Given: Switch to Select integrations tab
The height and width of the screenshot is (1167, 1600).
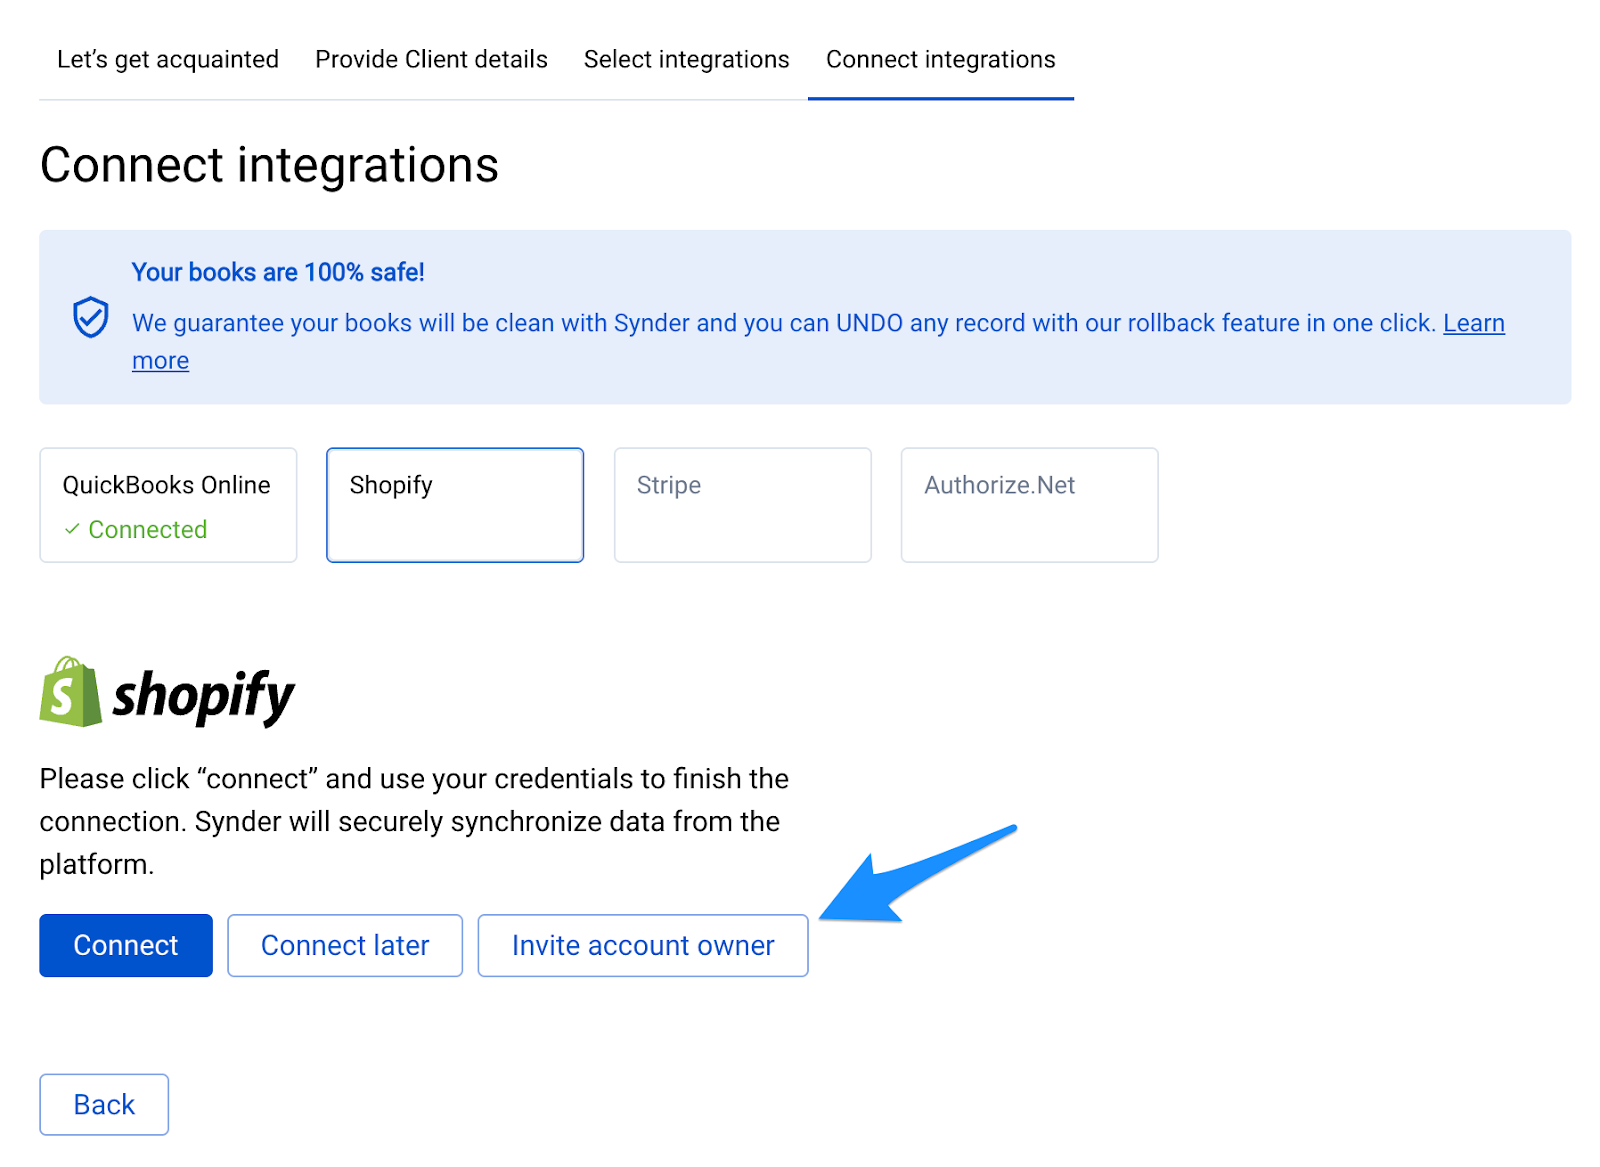Looking at the screenshot, I should click(x=686, y=60).
